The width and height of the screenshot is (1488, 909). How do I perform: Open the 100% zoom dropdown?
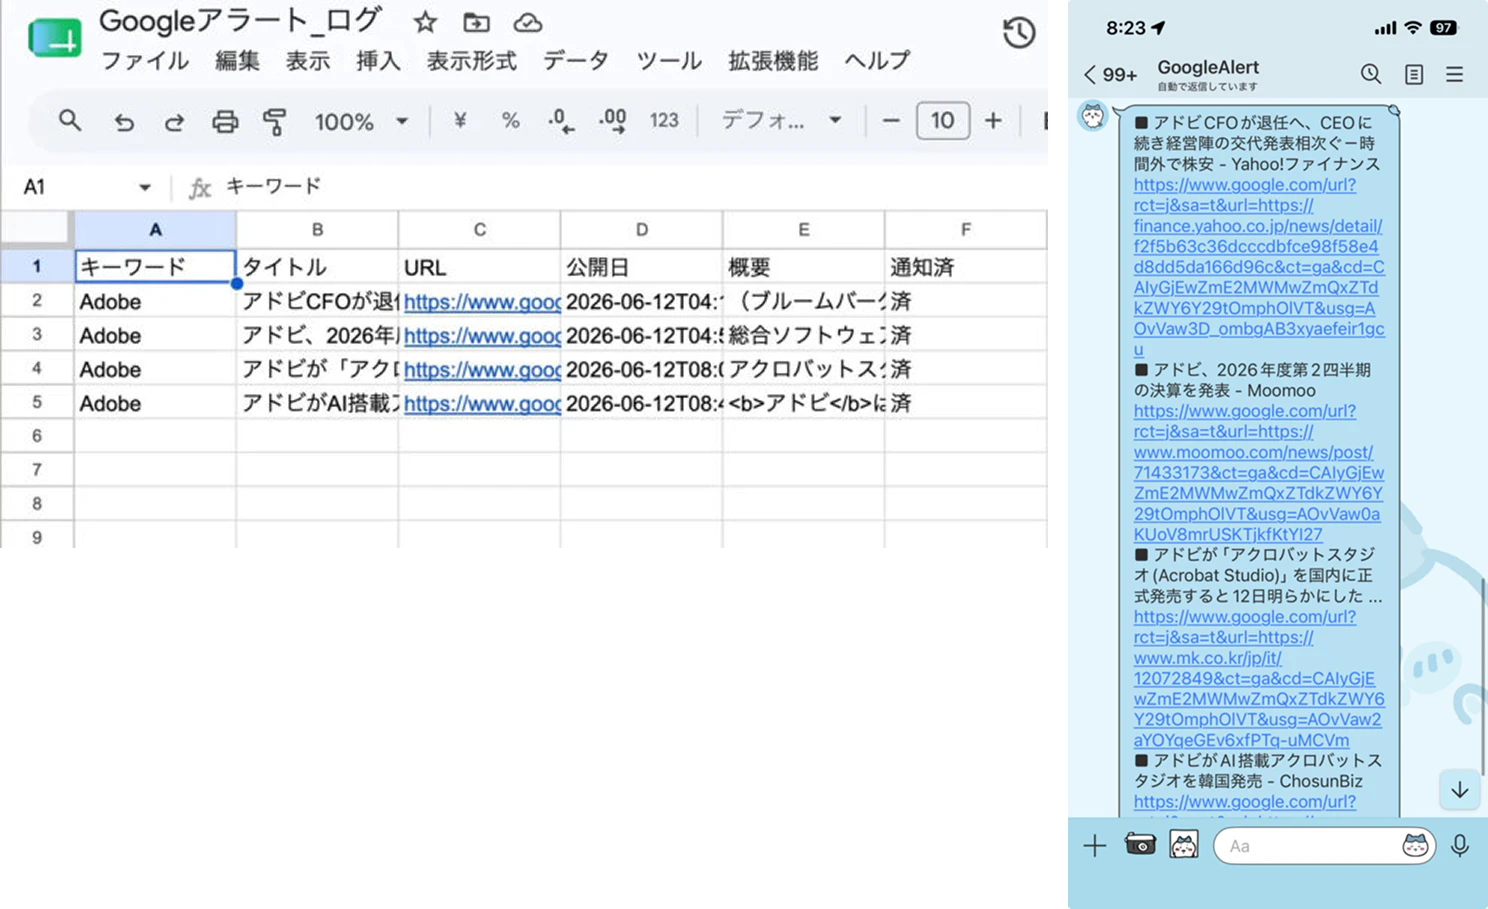361,122
